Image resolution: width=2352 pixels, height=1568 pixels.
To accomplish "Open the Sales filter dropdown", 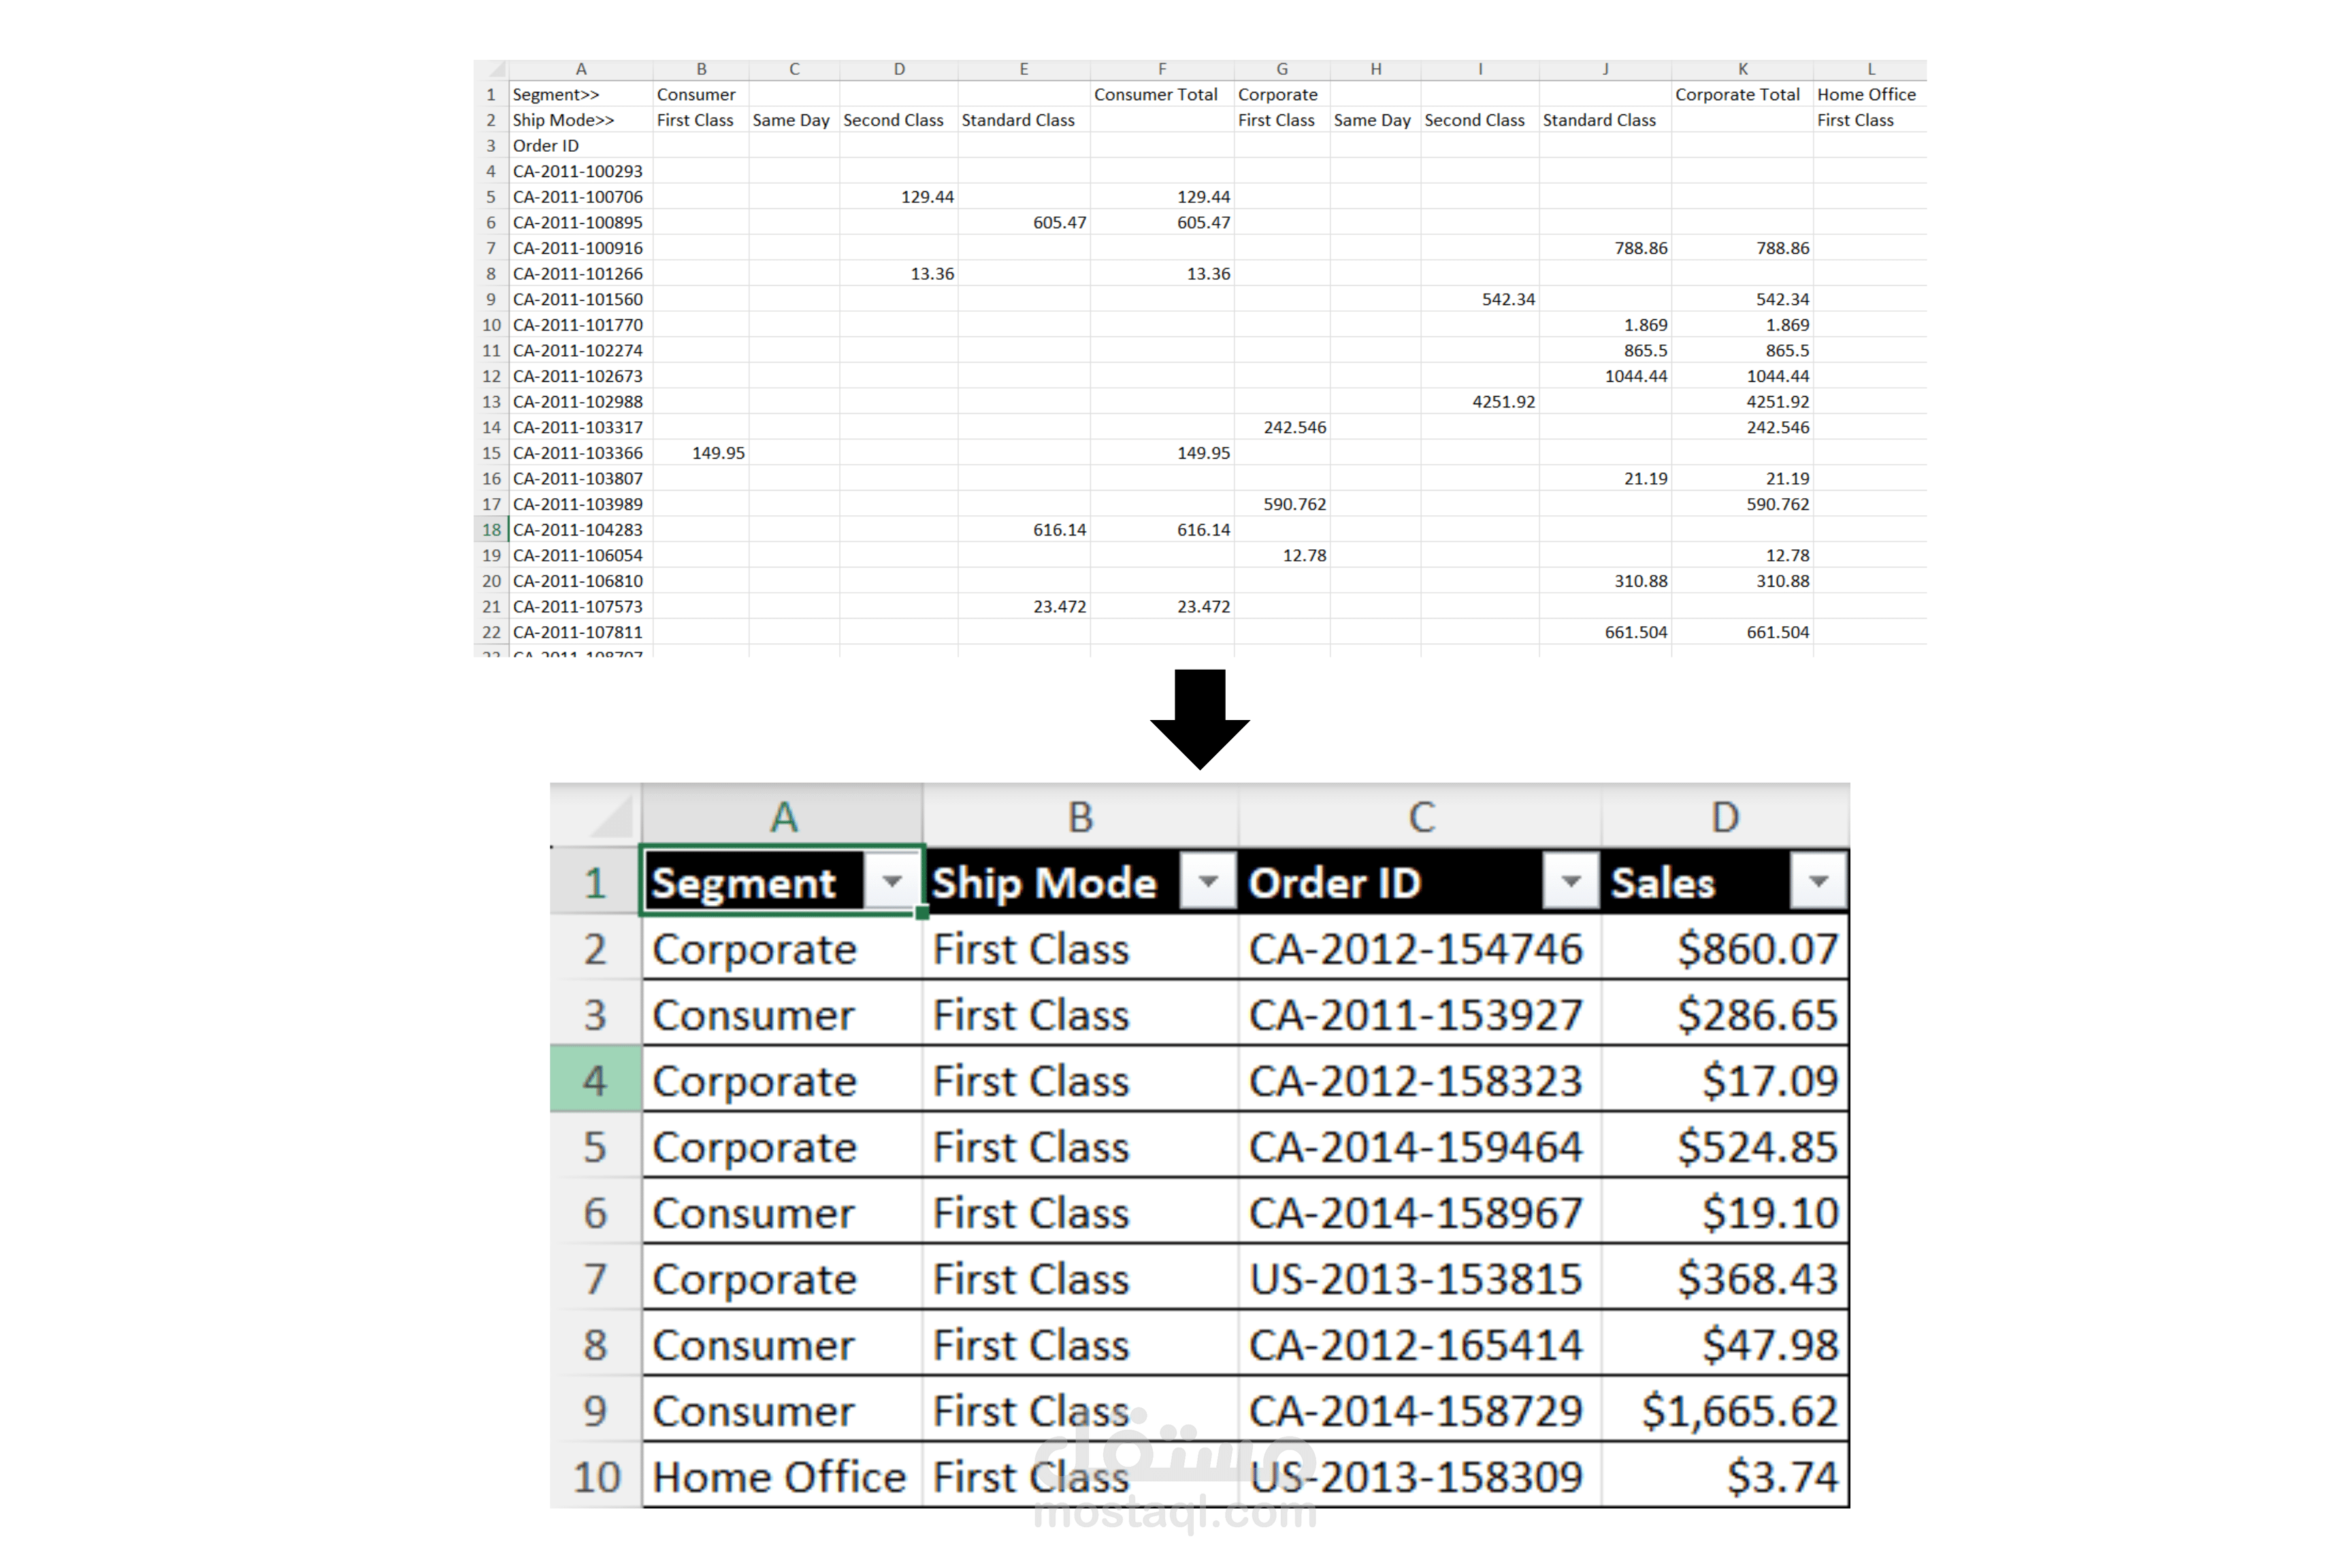I will 1818,881.
